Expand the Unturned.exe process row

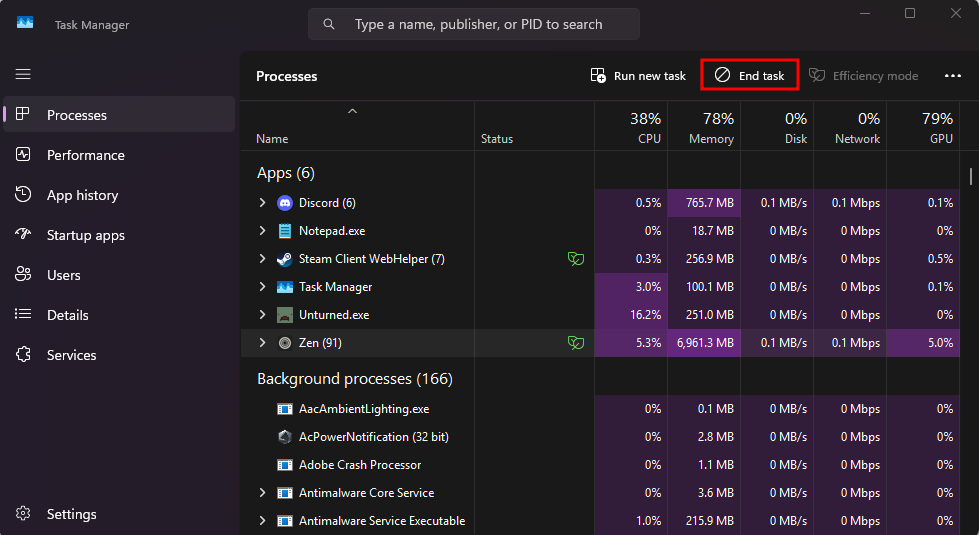tap(263, 315)
